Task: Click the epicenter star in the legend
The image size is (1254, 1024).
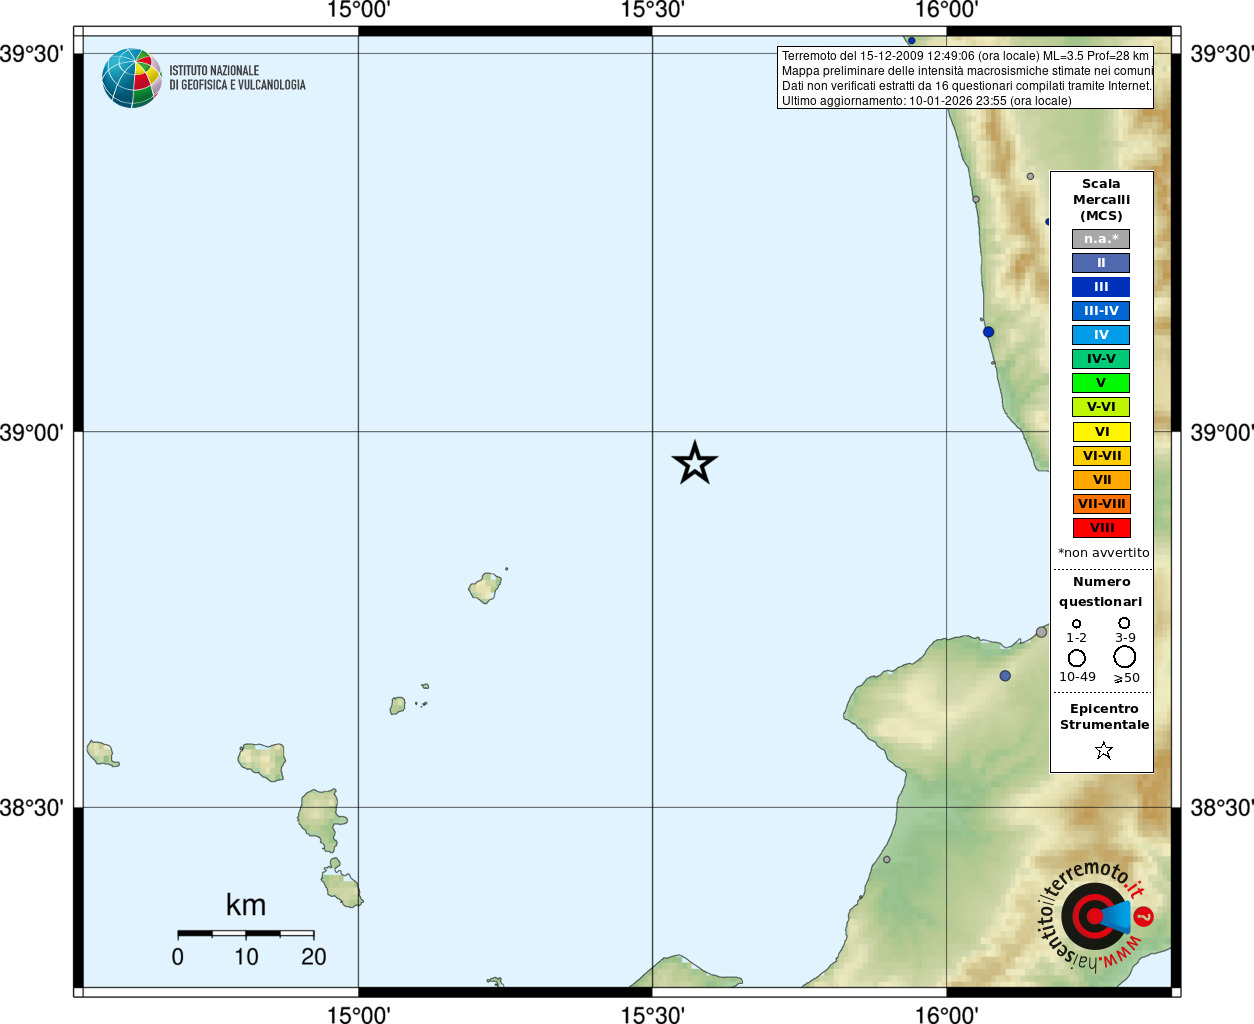Action: pyautogui.click(x=1103, y=750)
